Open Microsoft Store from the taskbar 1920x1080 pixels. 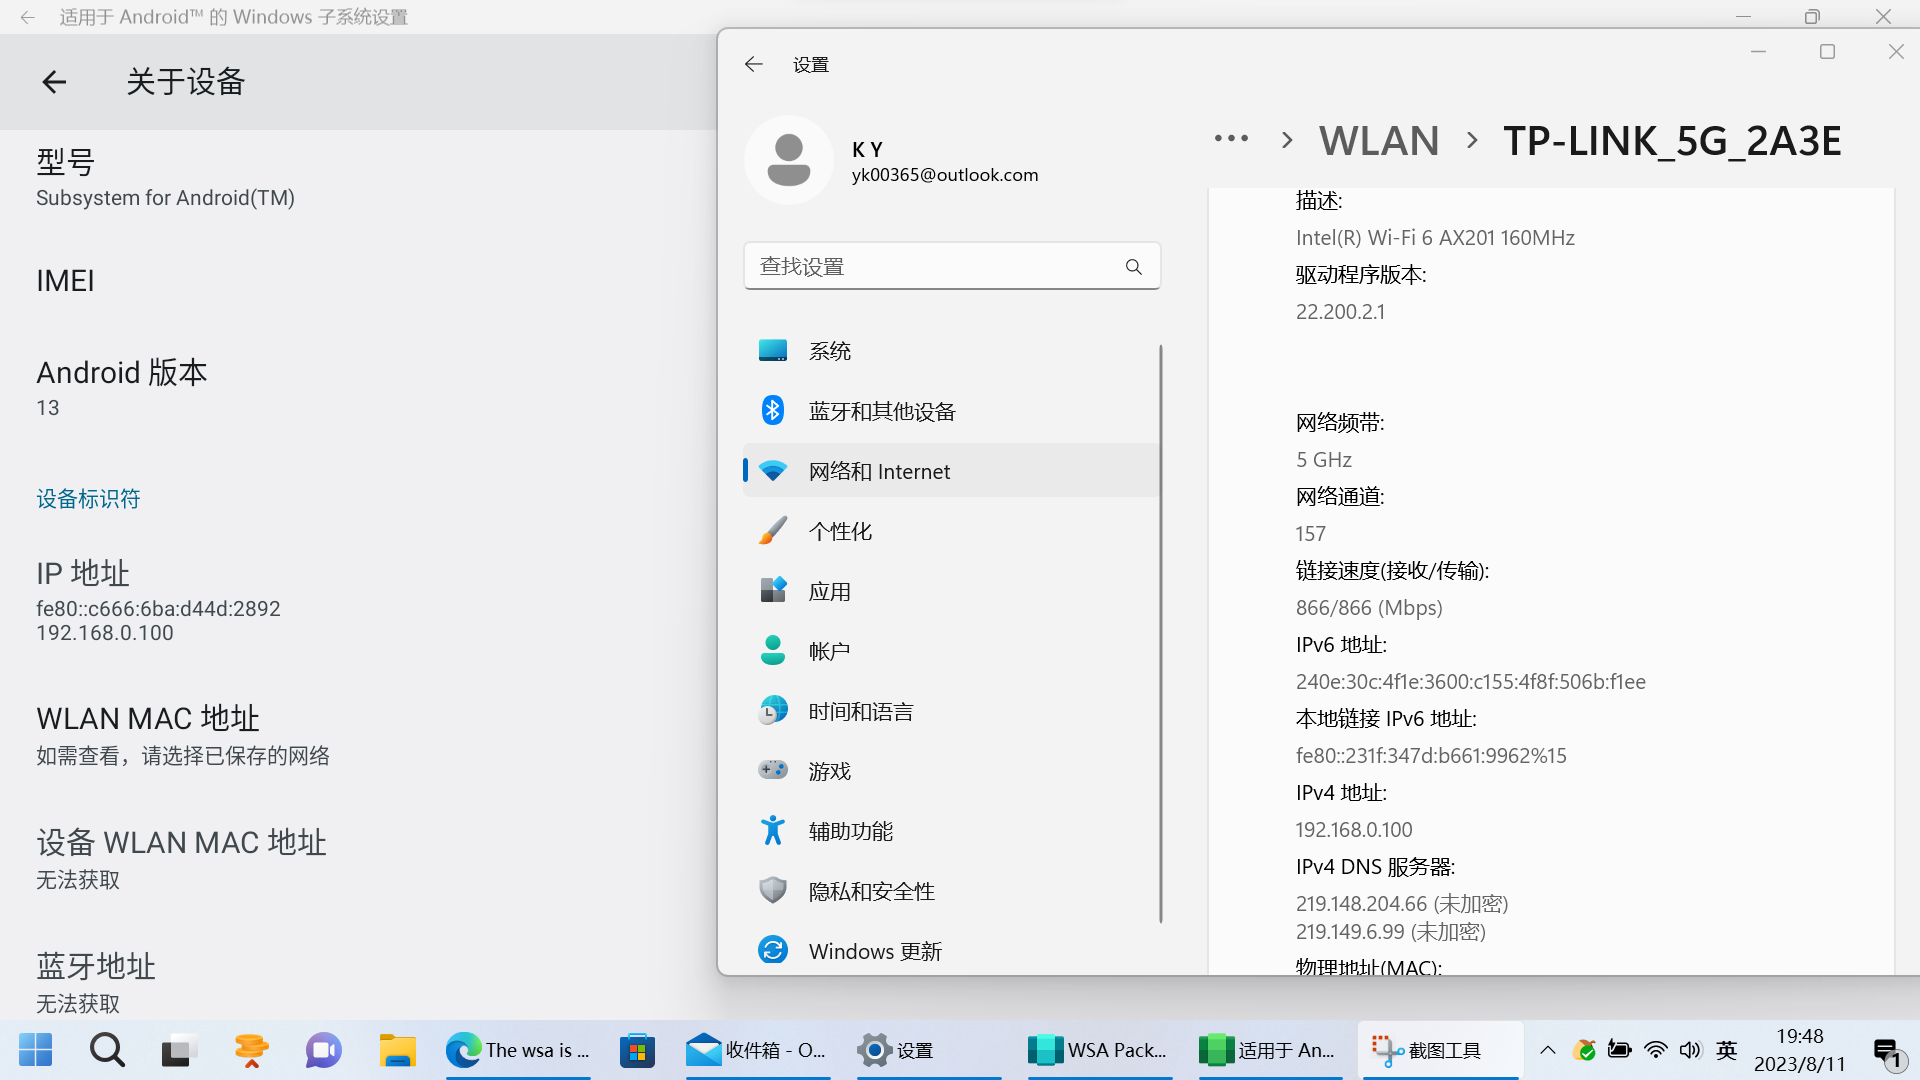pos(637,1050)
